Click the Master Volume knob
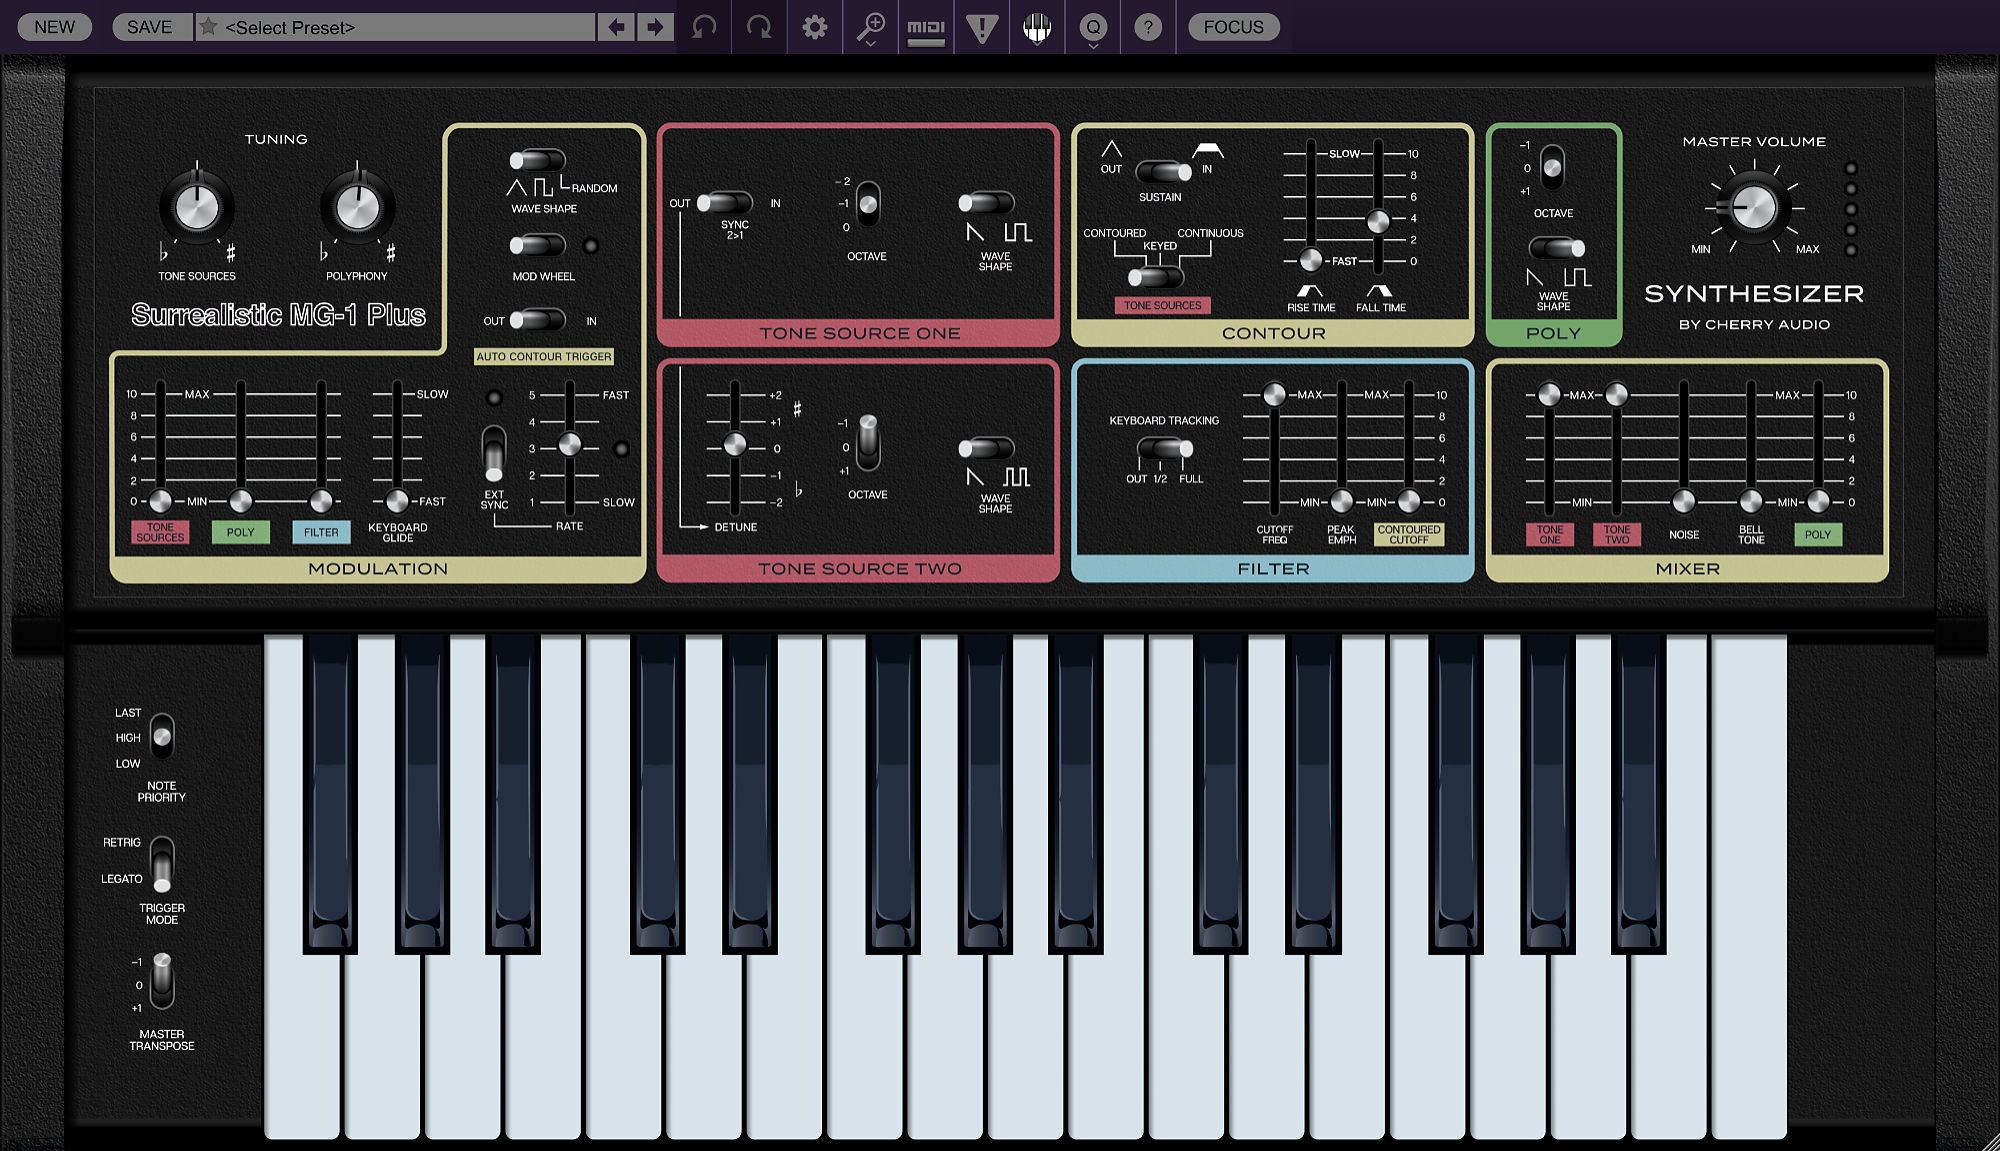 tap(1754, 208)
